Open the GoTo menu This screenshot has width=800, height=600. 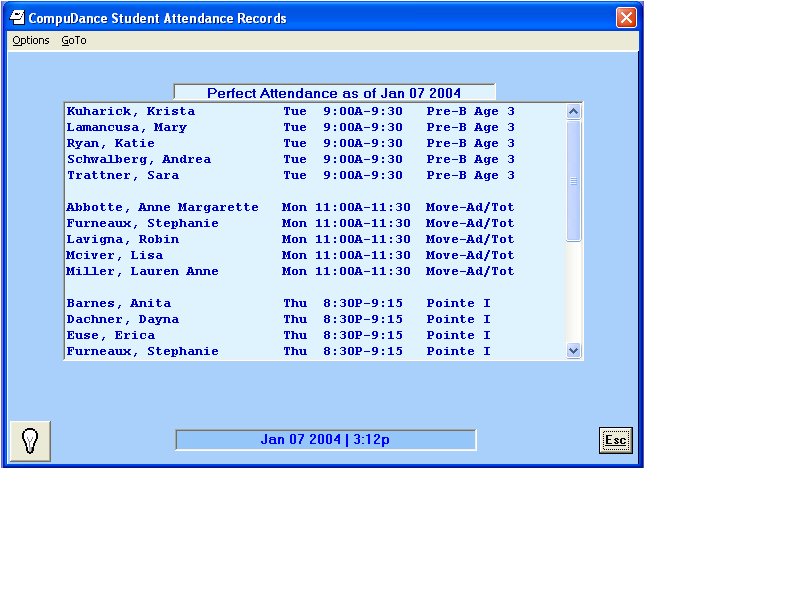74,40
